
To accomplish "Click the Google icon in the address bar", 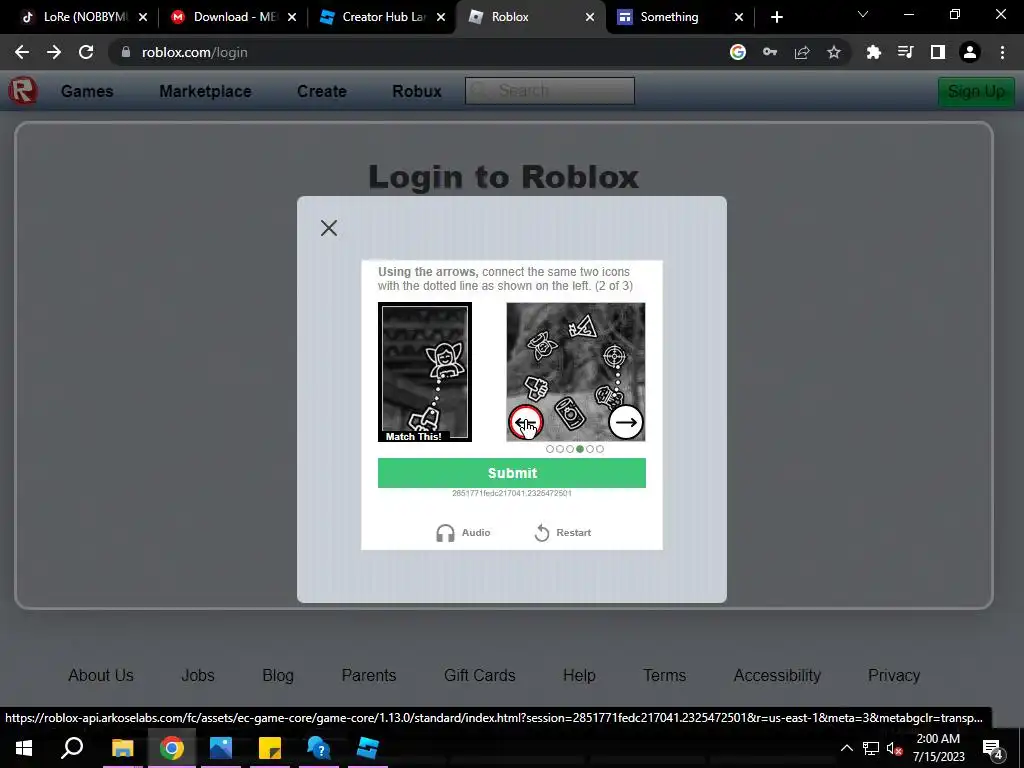I will (738, 52).
